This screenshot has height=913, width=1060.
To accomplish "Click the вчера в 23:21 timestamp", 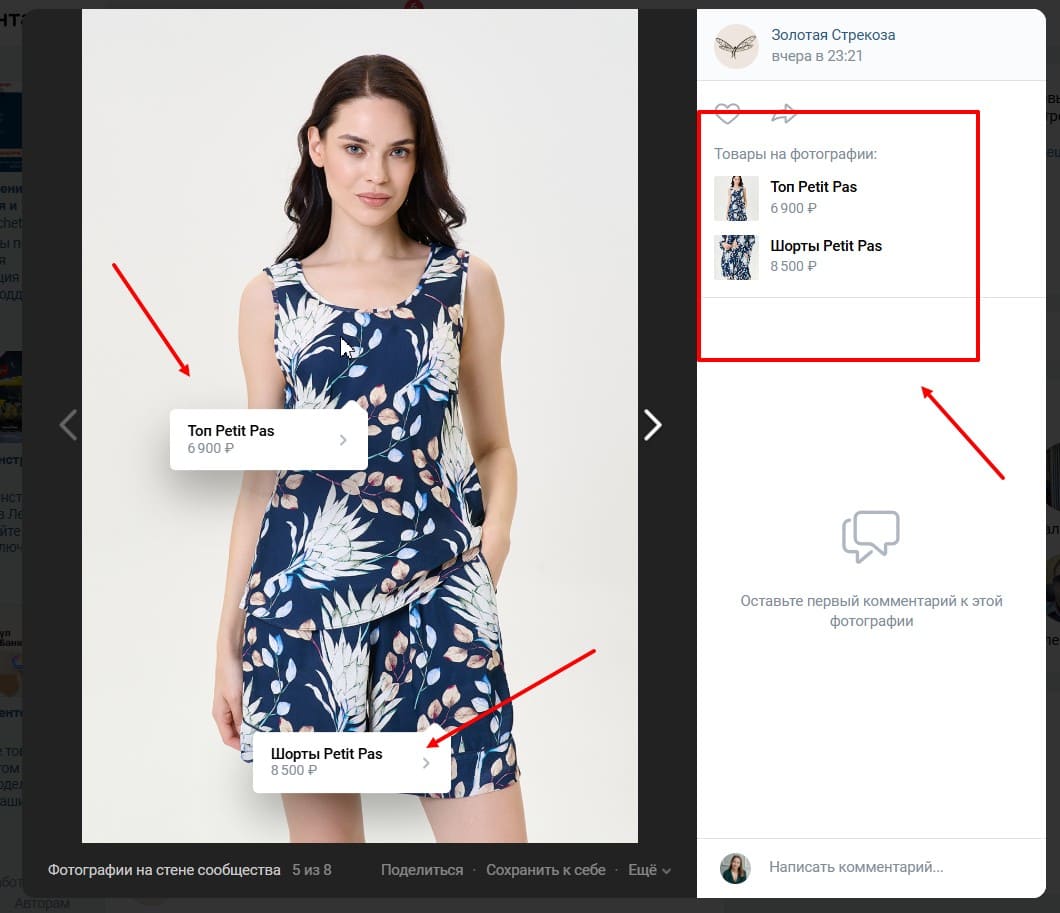I will (x=817, y=56).
